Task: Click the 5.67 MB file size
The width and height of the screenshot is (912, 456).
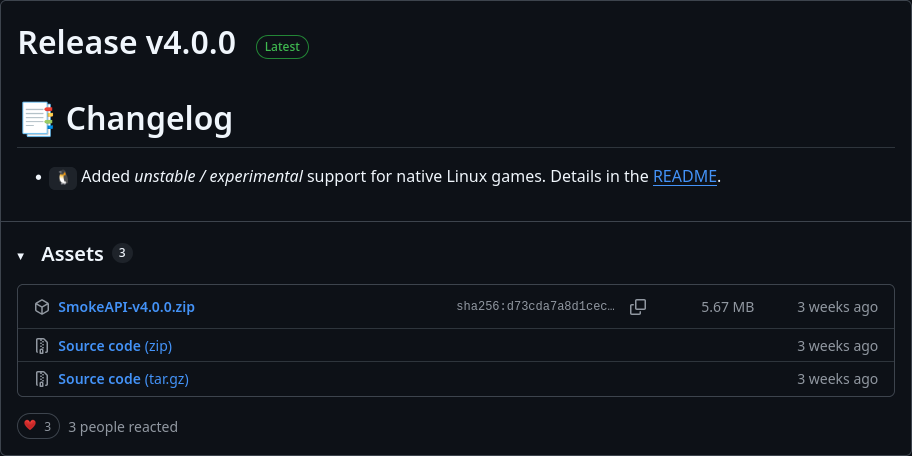Action: point(728,307)
